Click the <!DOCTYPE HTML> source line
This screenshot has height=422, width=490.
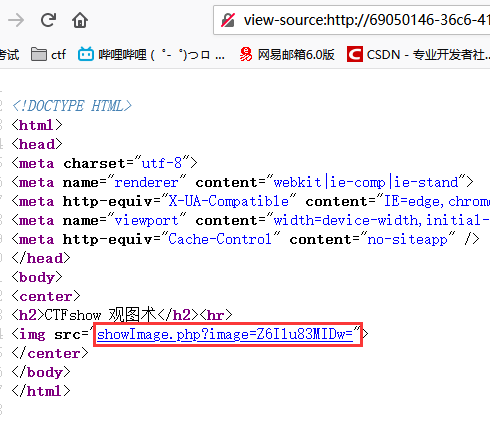72,106
